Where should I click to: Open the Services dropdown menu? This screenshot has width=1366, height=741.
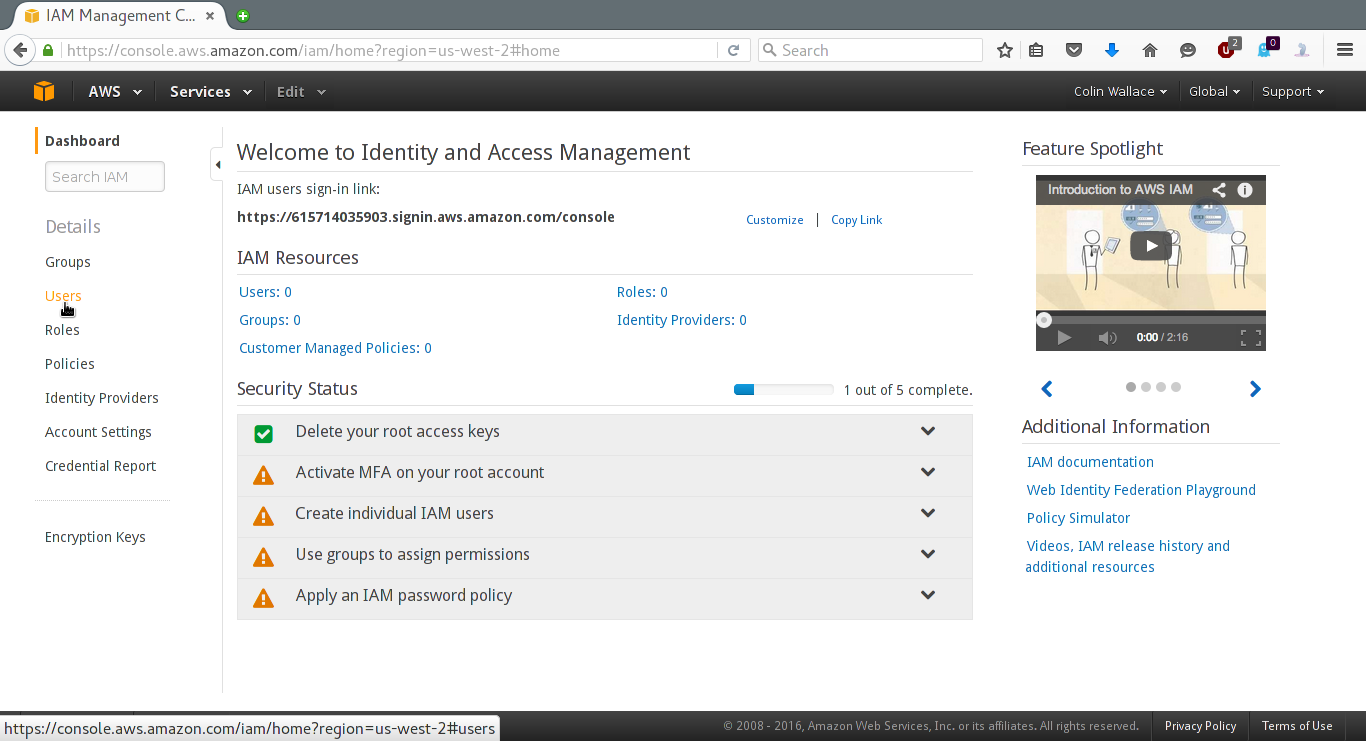[x=211, y=91]
